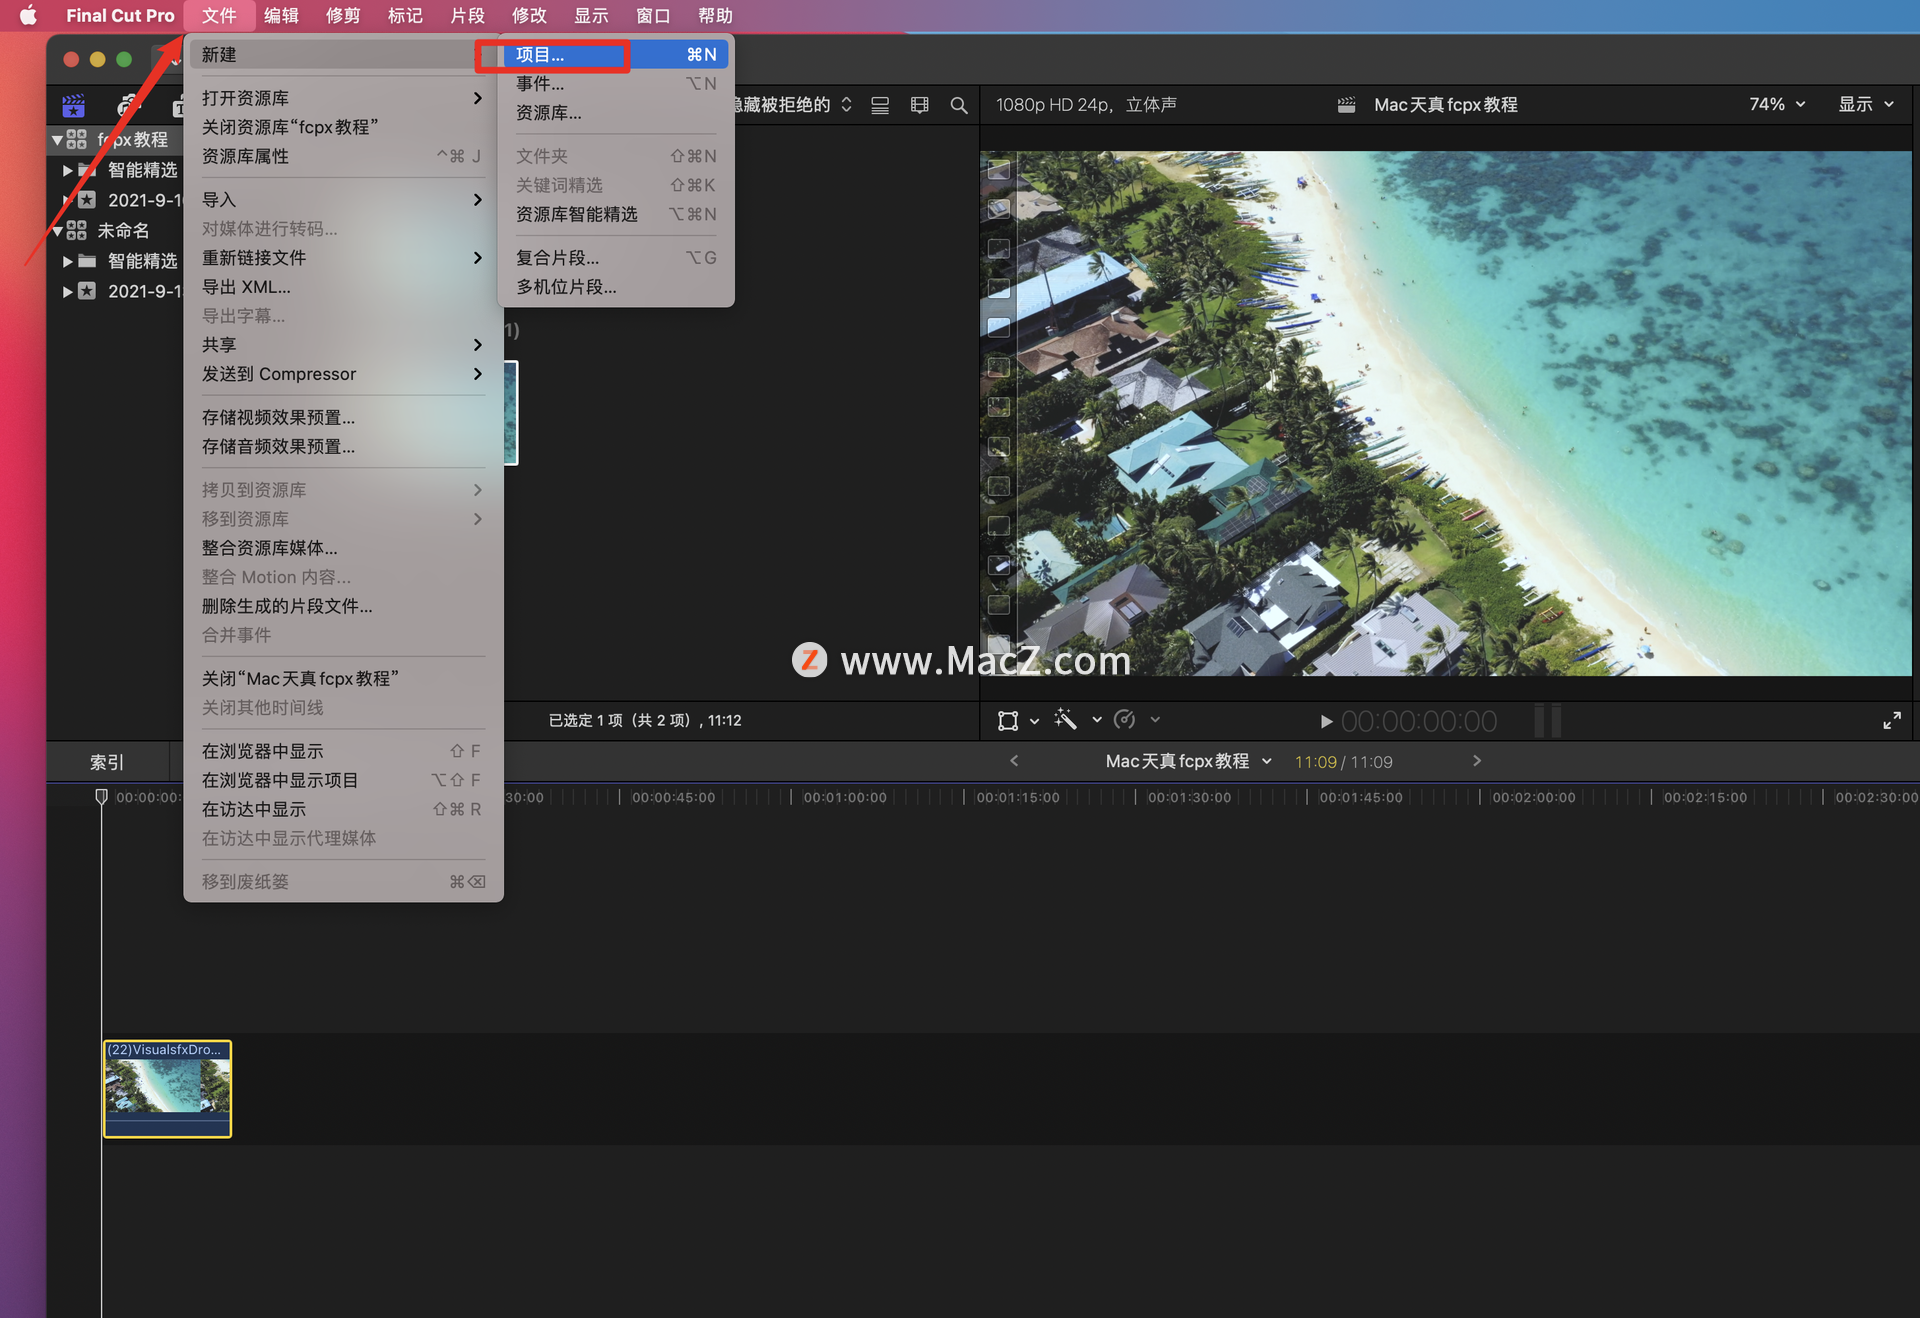
Task: Open the 修剪 menu
Action: [343, 15]
